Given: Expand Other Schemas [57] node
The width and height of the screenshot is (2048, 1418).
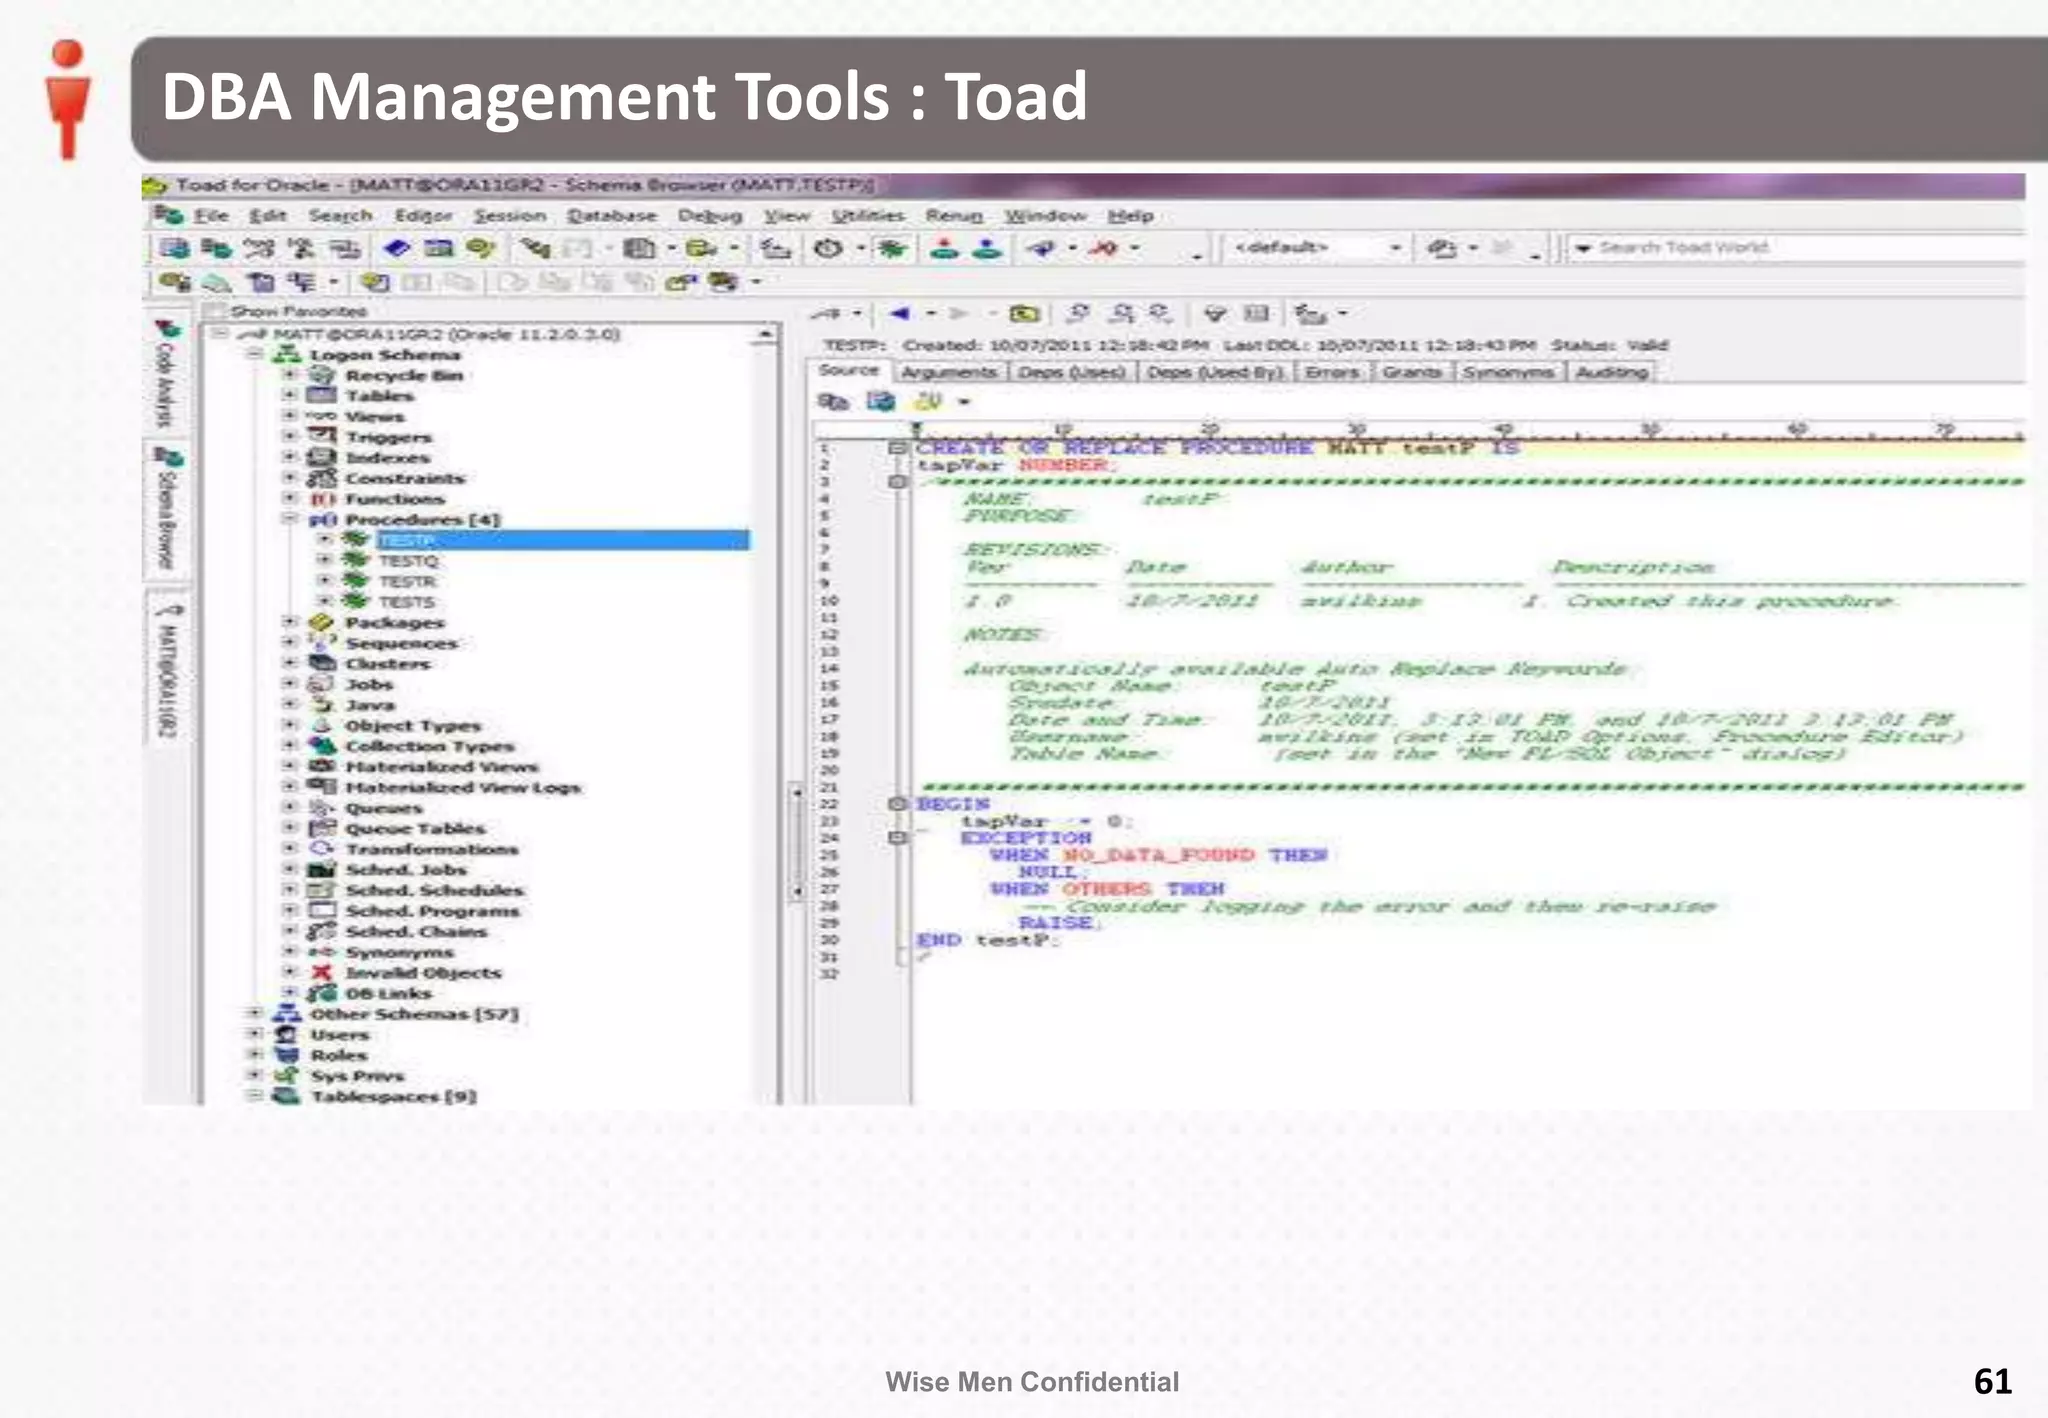Looking at the screenshot, I should (255, 1013).
